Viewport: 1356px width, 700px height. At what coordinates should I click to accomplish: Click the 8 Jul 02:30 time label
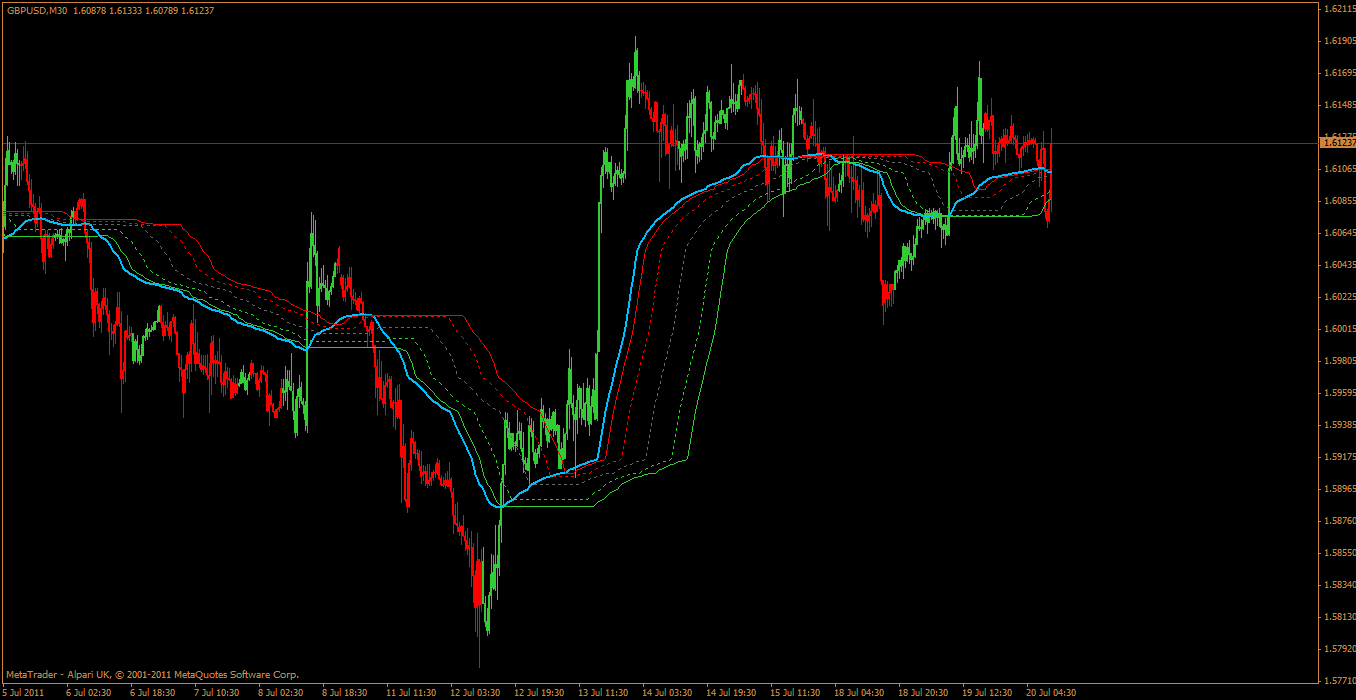tap(281, 692)
